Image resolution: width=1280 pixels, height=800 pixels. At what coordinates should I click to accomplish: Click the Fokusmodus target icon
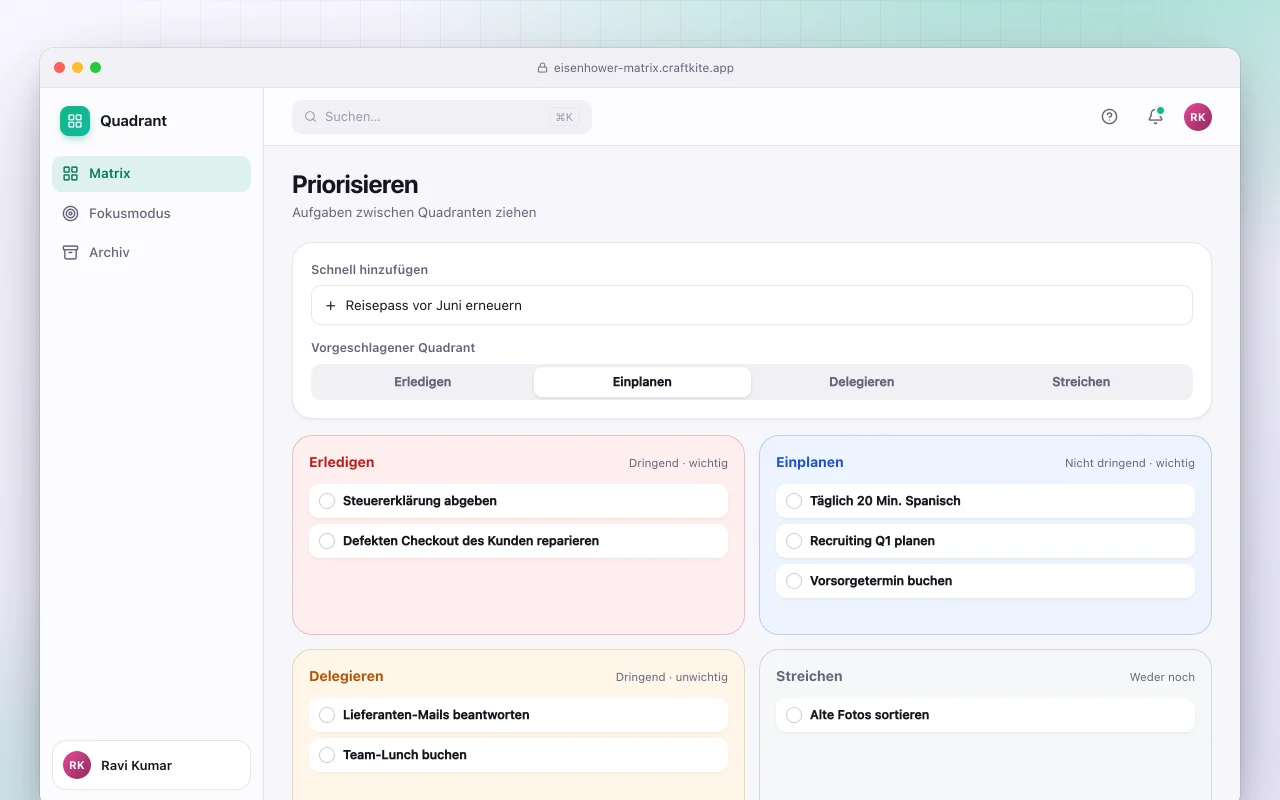(70, 213)
